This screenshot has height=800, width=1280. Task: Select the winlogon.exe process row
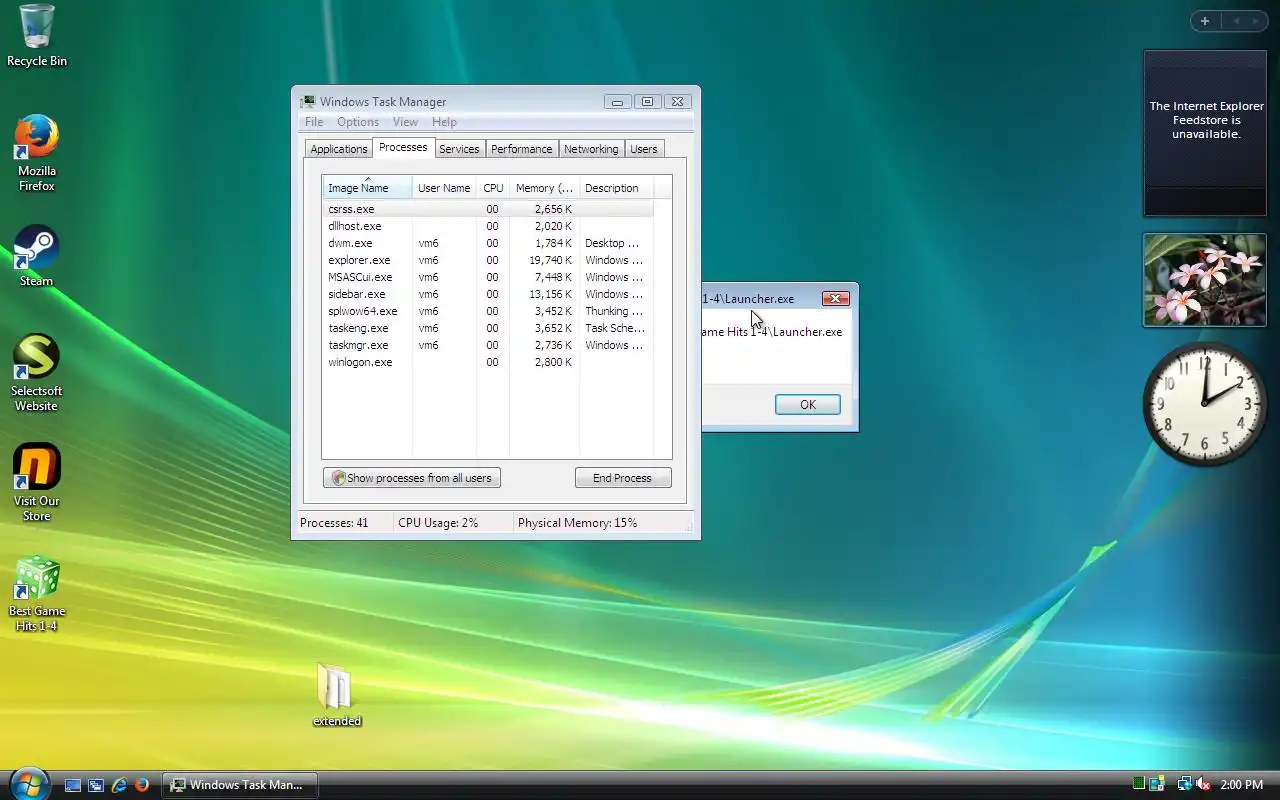488,362
